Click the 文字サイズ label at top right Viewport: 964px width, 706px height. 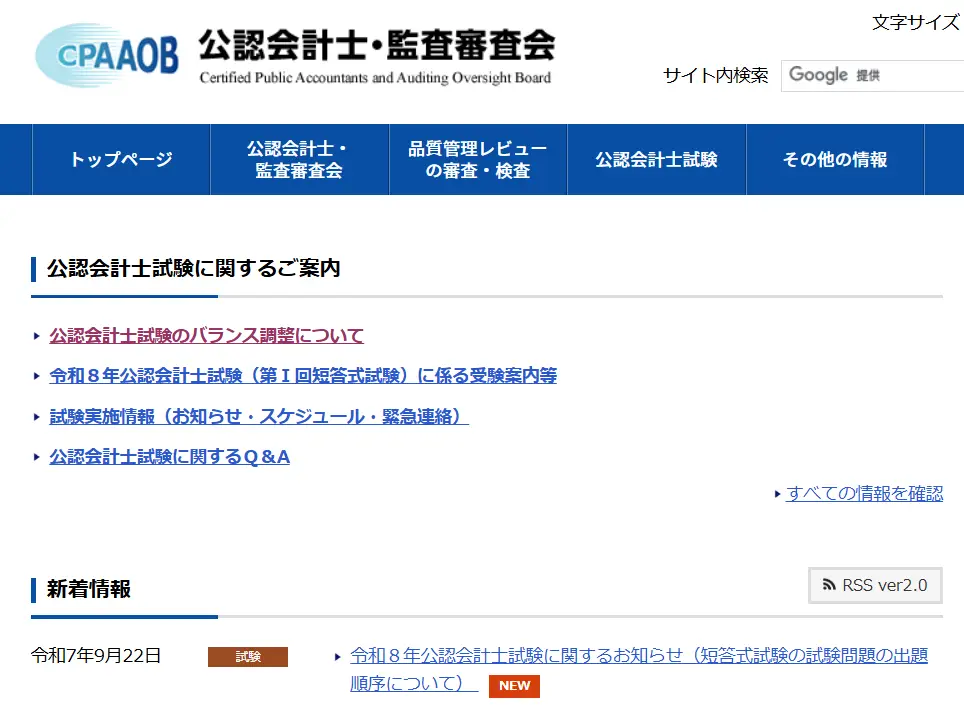(x=915, y=23)
